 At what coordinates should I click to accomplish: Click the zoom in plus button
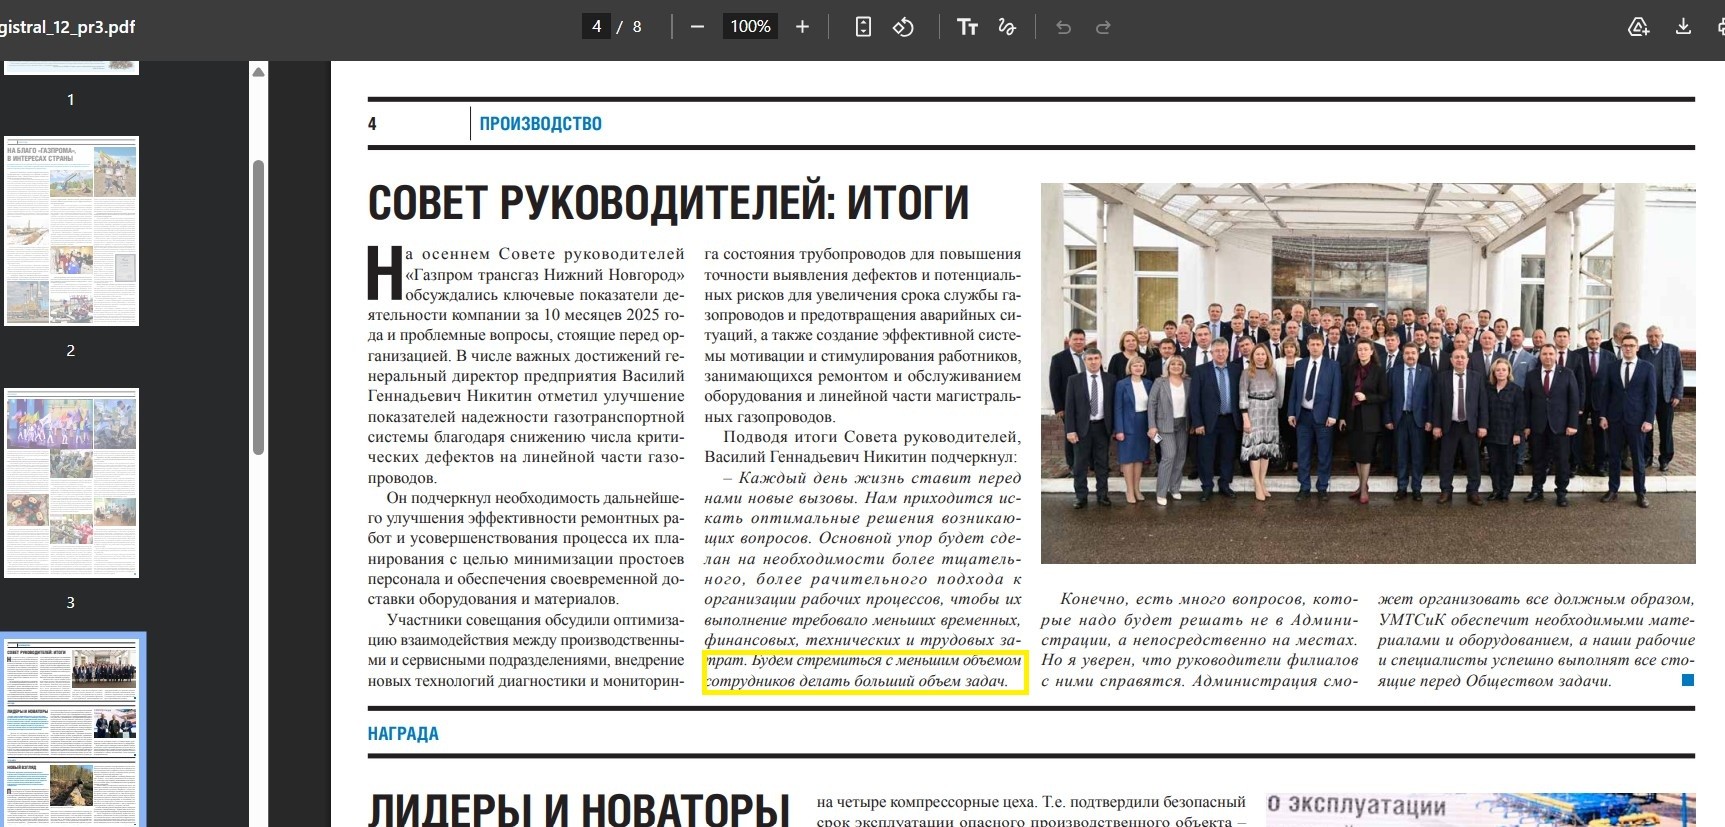click(x=802, y=27)
